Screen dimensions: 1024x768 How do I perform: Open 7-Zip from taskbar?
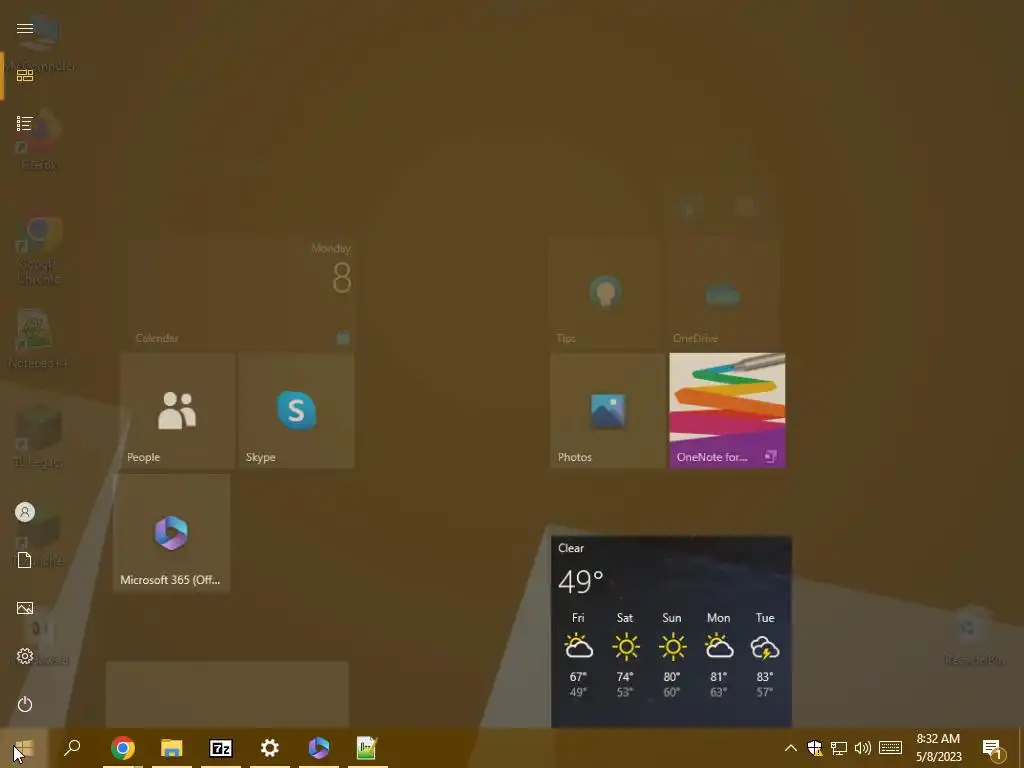coord(221,748)
